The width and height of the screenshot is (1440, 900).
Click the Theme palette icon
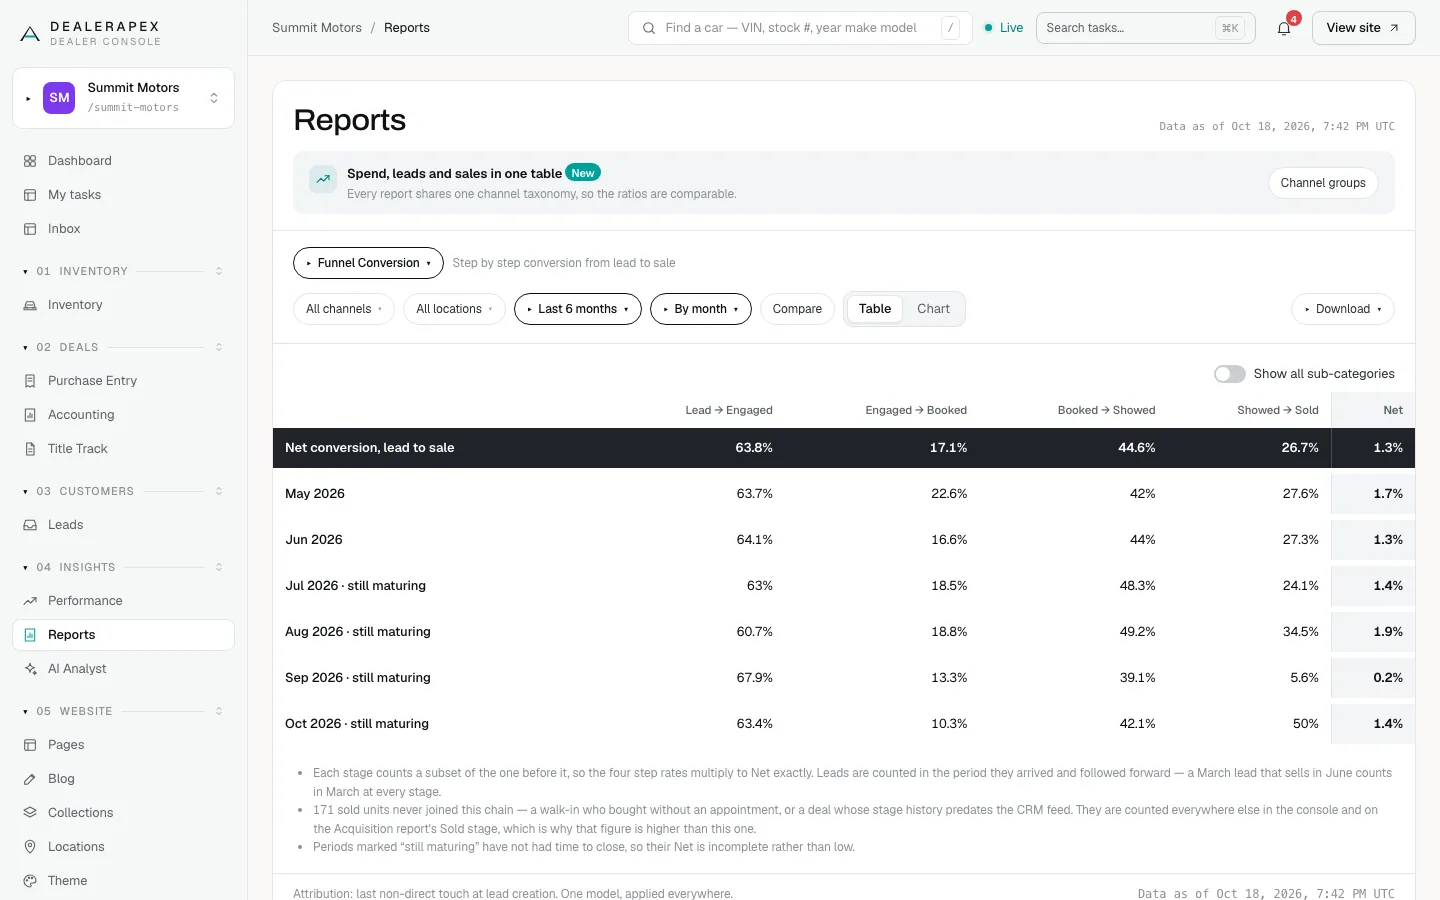point(30,881)
